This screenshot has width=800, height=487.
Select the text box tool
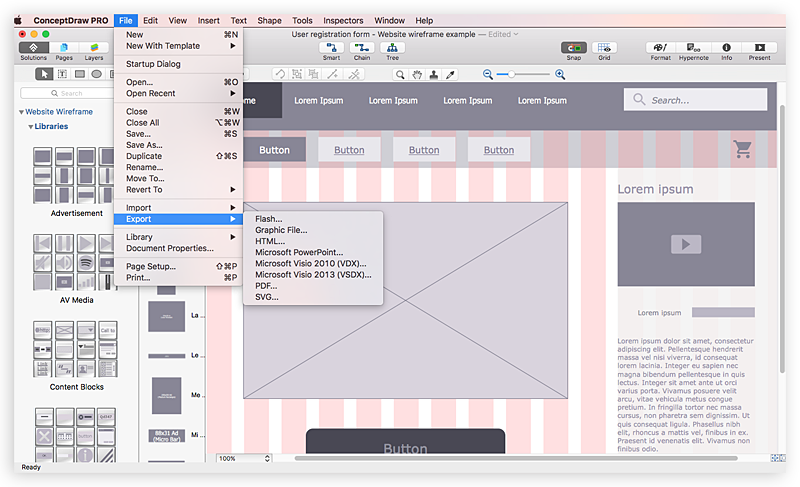tap(62, 74)
